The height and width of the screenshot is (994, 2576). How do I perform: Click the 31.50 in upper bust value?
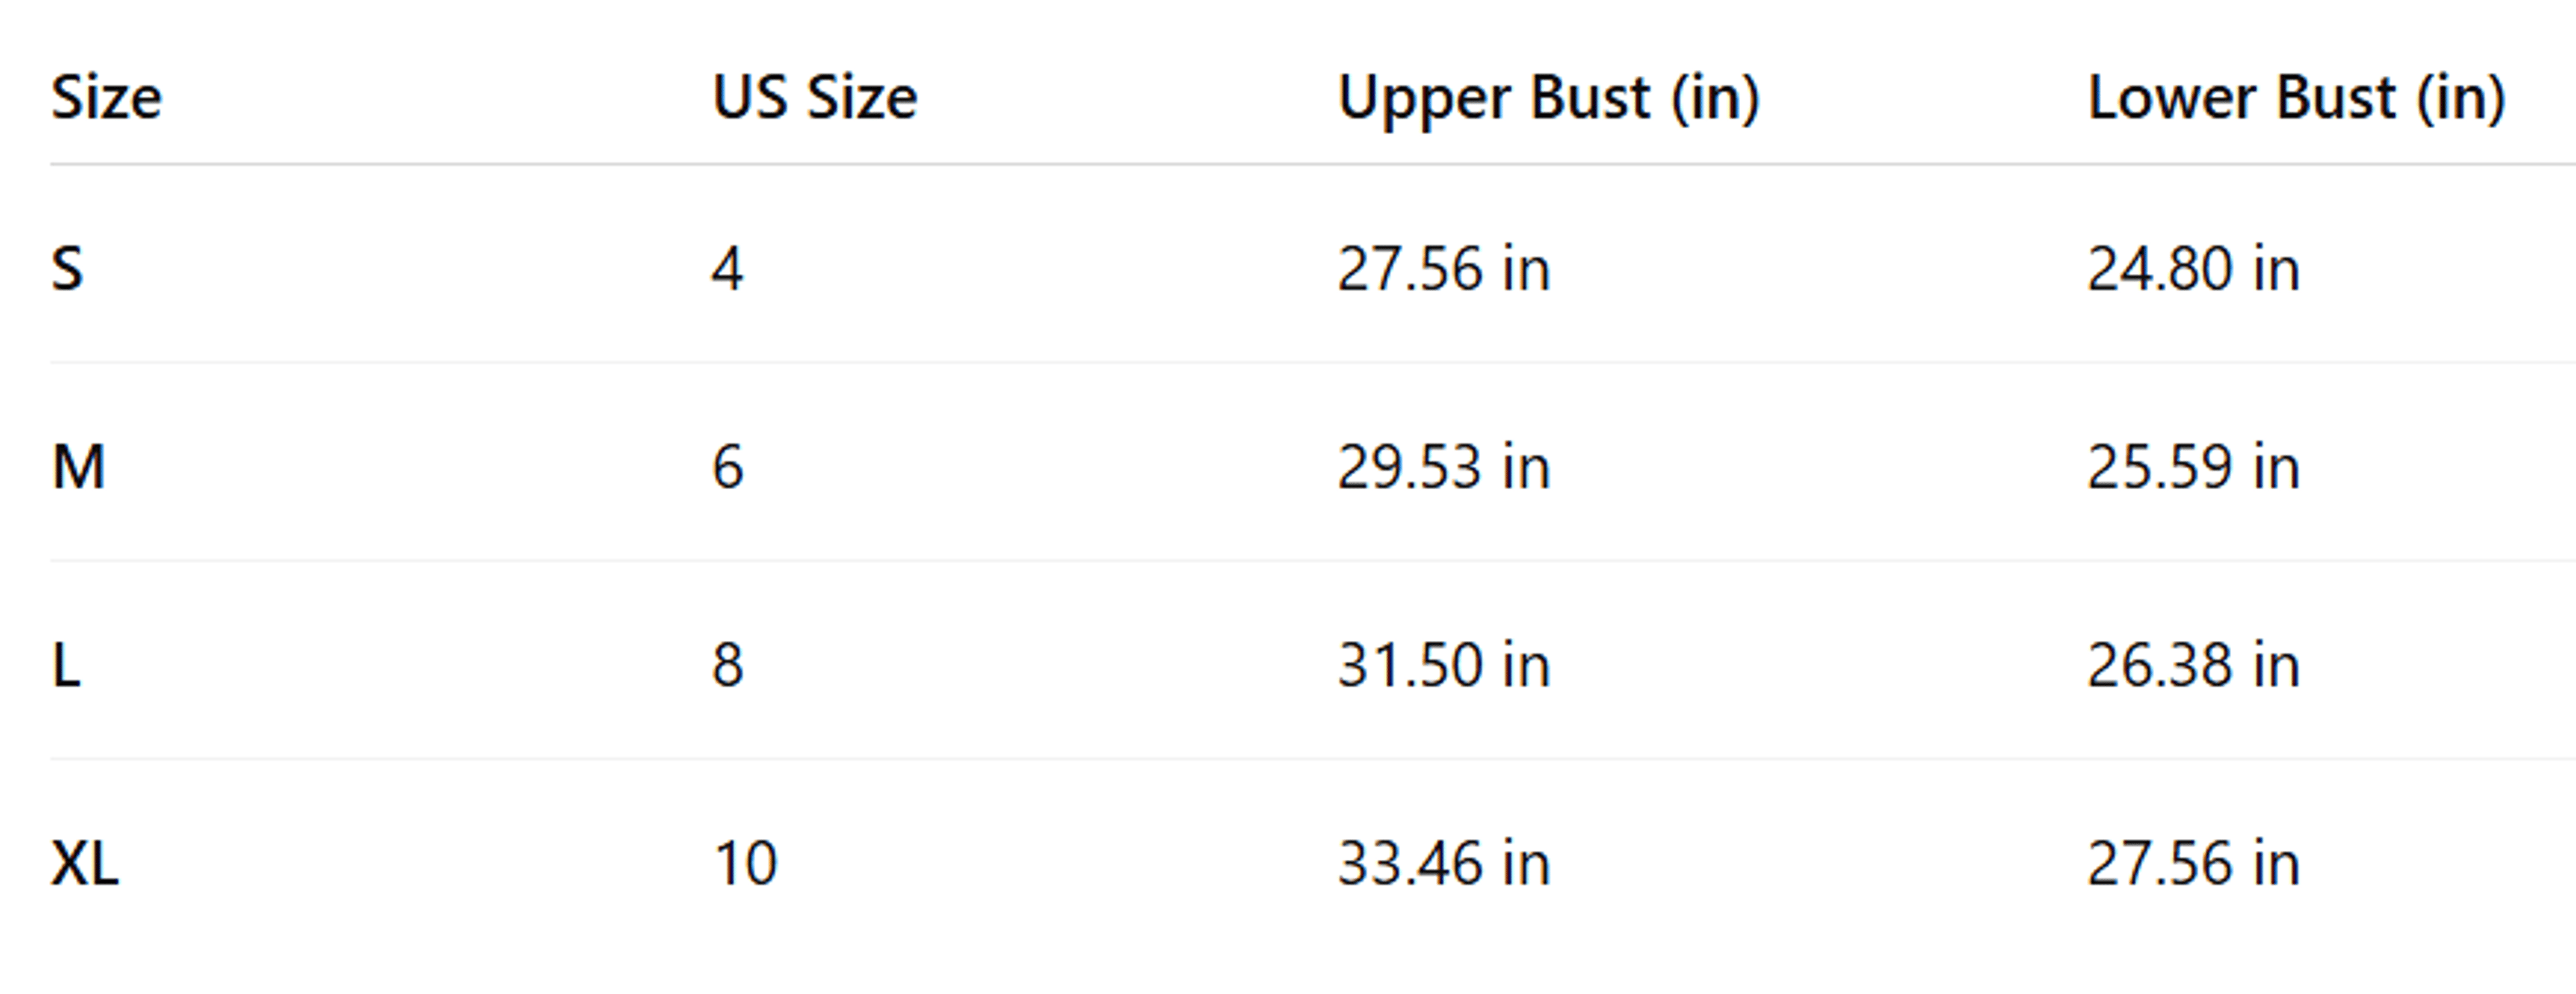point(1444,665)
